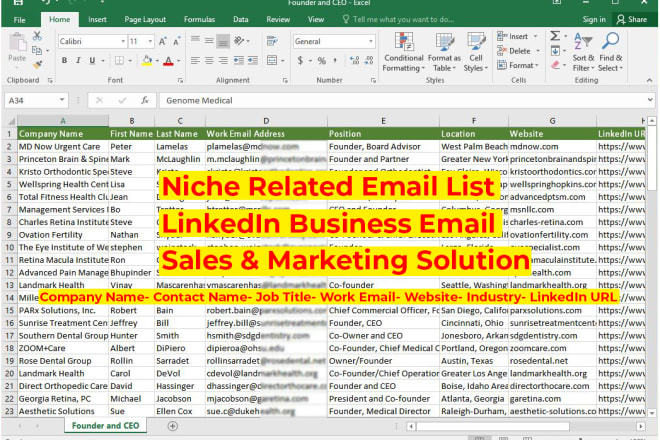
Task: Switch to Page Layout tab
Action: tap(145, 19)
